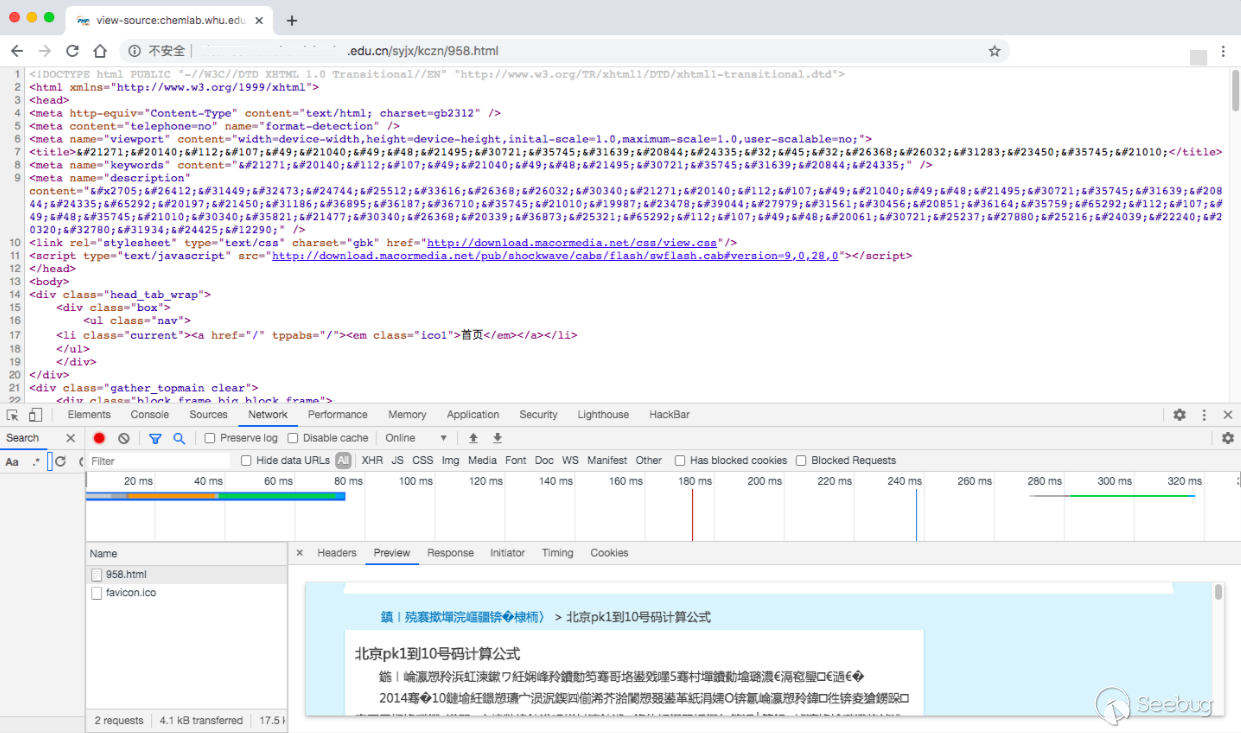Filter requests by Img type
The height and width of the screenshot is (733, 1241).
(450, 461)
